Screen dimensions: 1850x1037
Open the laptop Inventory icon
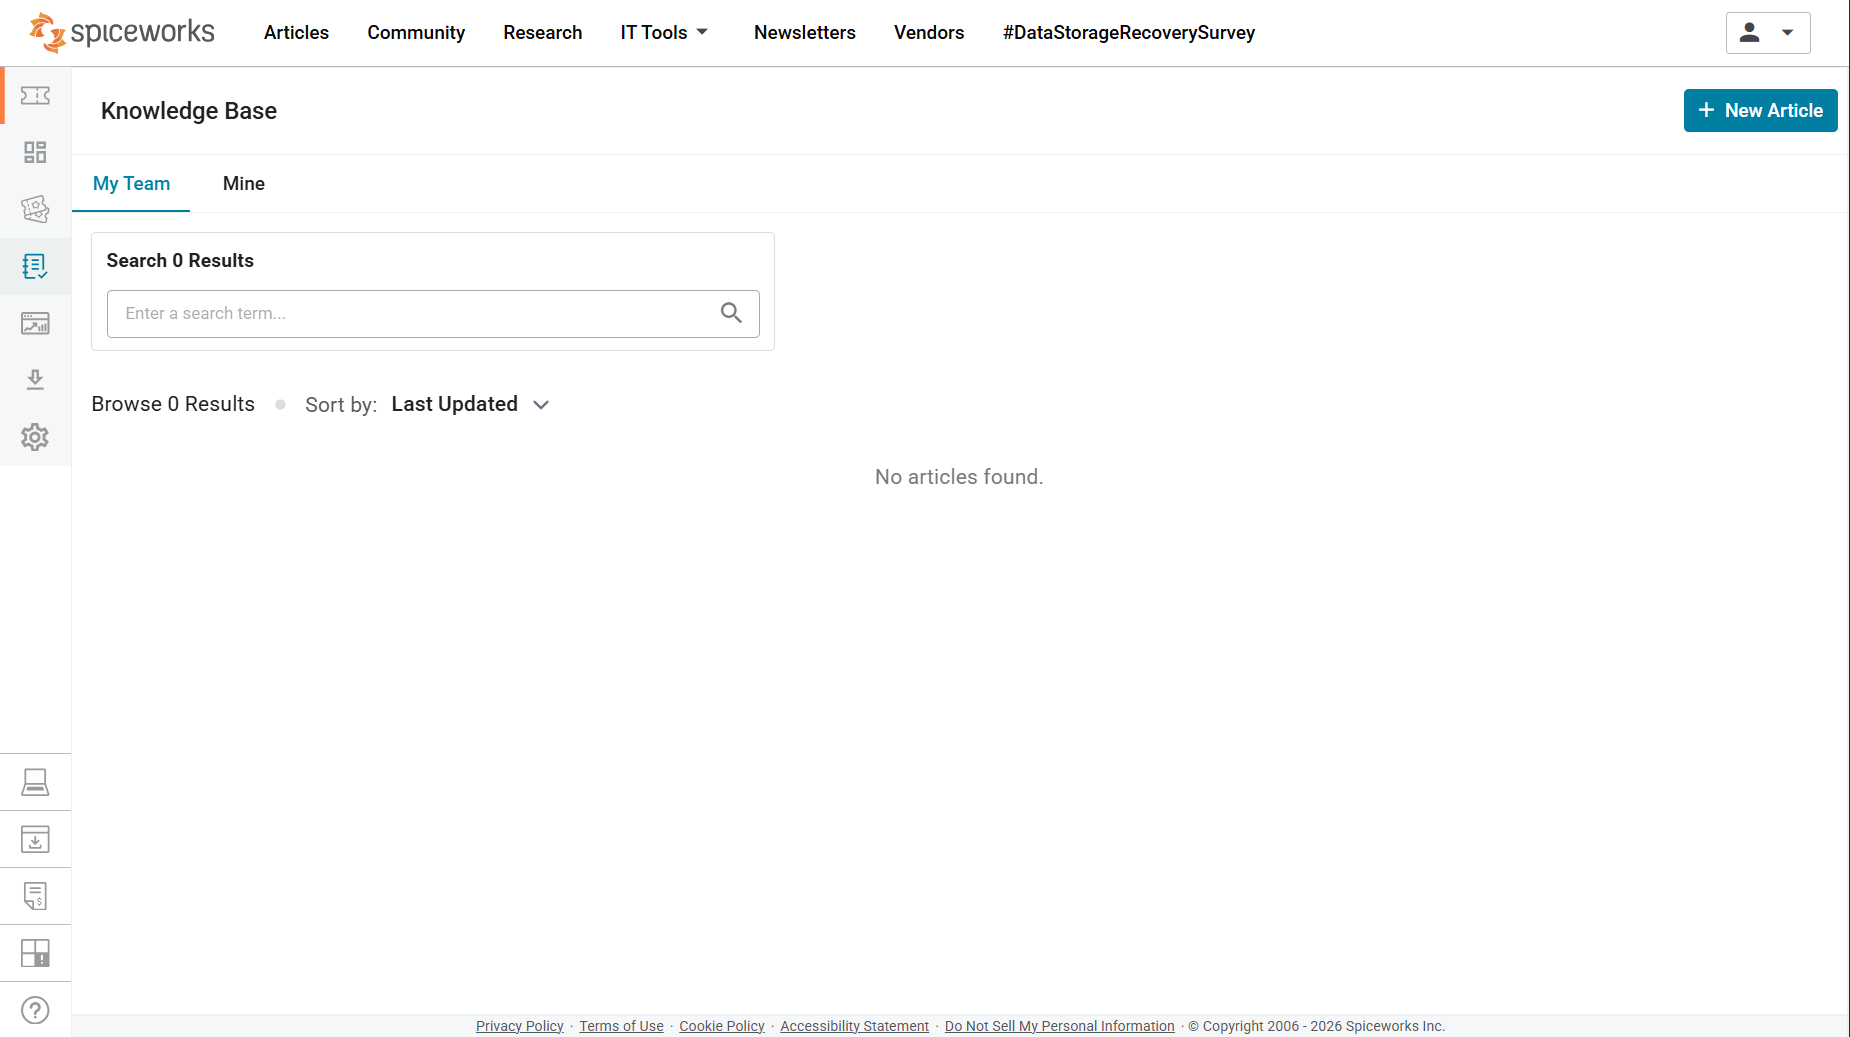[35, 782]
